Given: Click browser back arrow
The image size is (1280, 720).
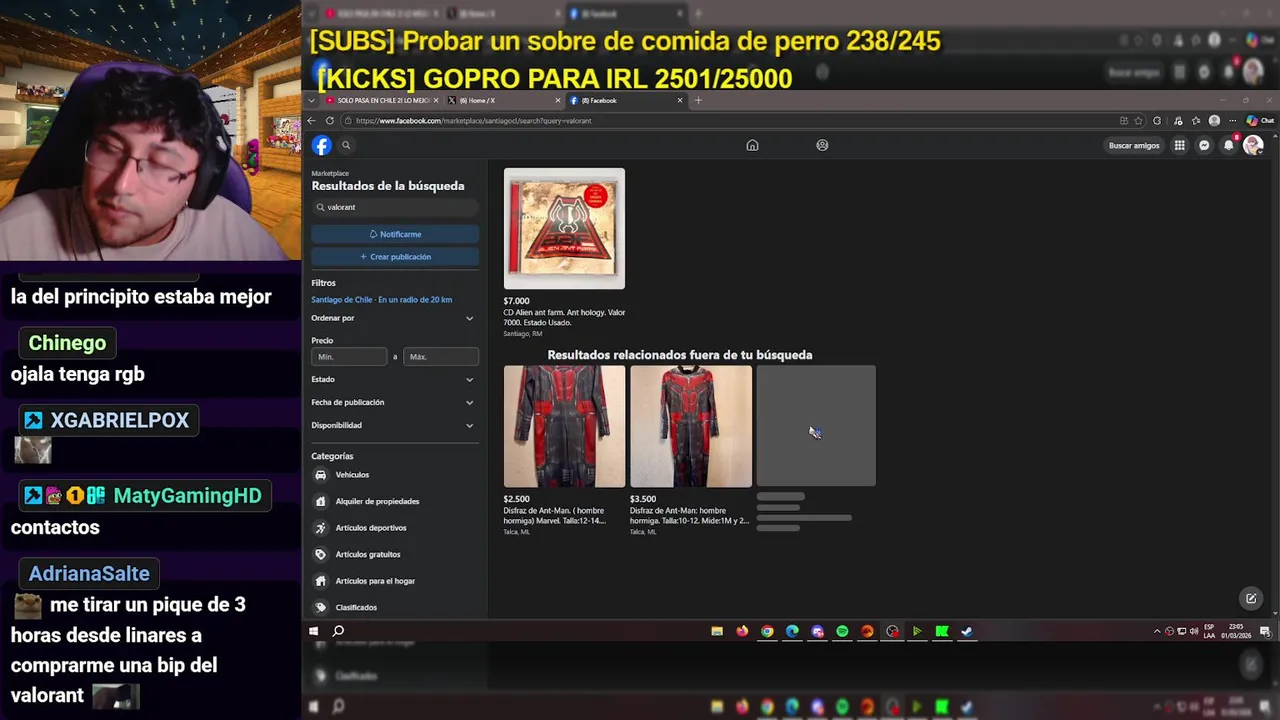Looking at the screenshot, I should point(311,121).
